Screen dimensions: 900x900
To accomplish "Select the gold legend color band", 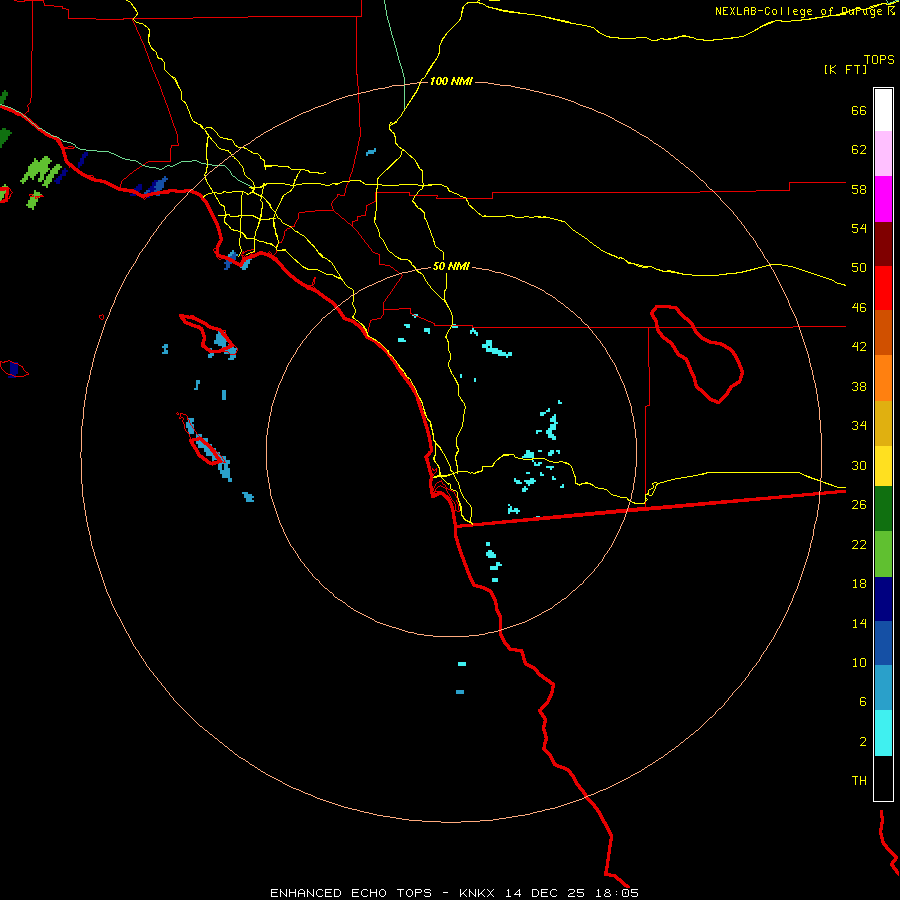I will [x=883, y=424].
